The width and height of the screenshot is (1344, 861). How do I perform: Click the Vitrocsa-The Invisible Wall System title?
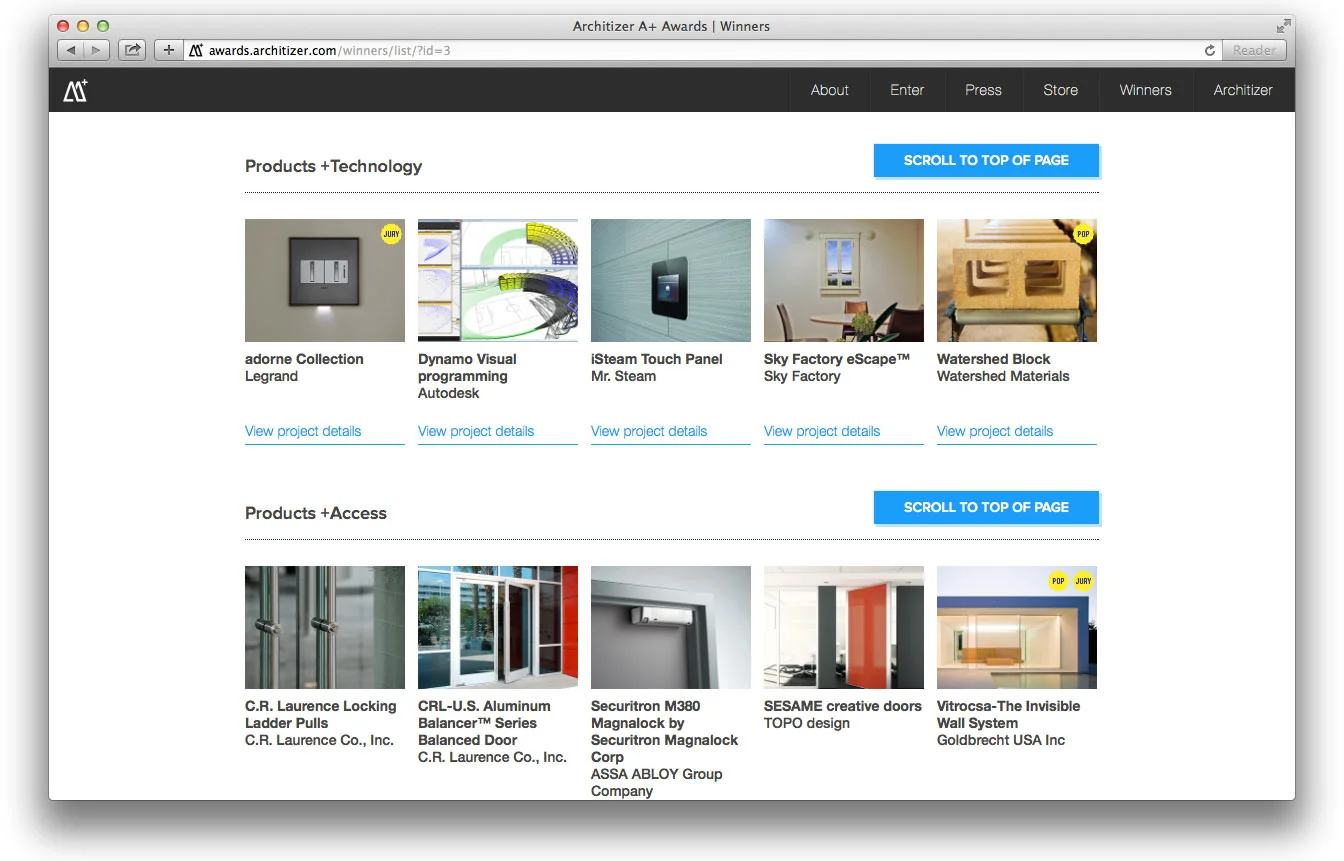[x=1009, y=714]
